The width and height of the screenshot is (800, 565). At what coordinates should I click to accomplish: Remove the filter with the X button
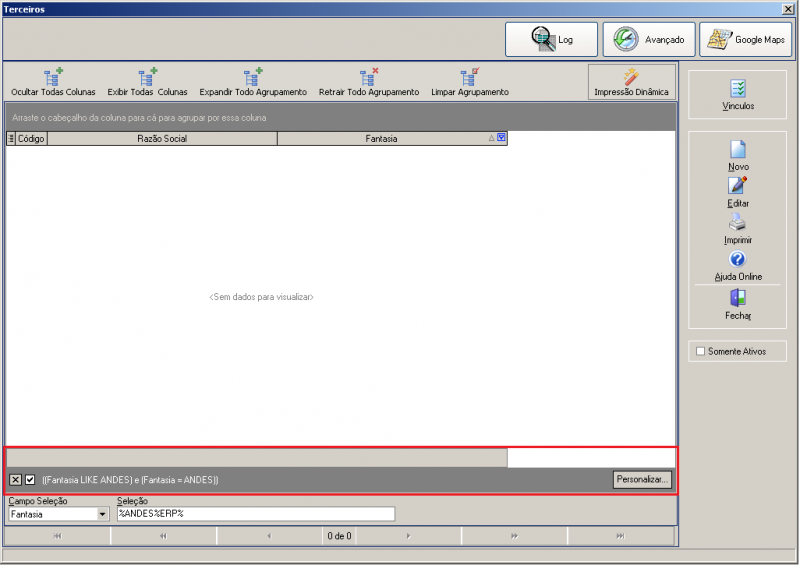coord(16,480)
